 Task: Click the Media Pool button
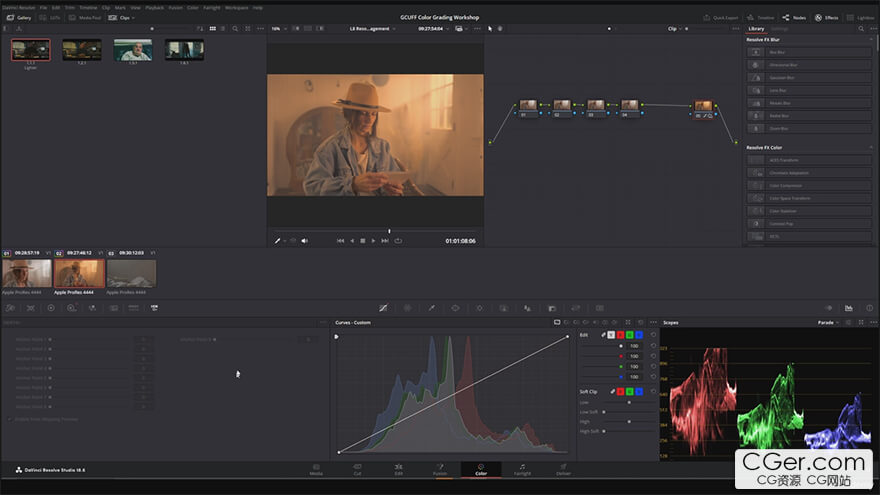85,18
